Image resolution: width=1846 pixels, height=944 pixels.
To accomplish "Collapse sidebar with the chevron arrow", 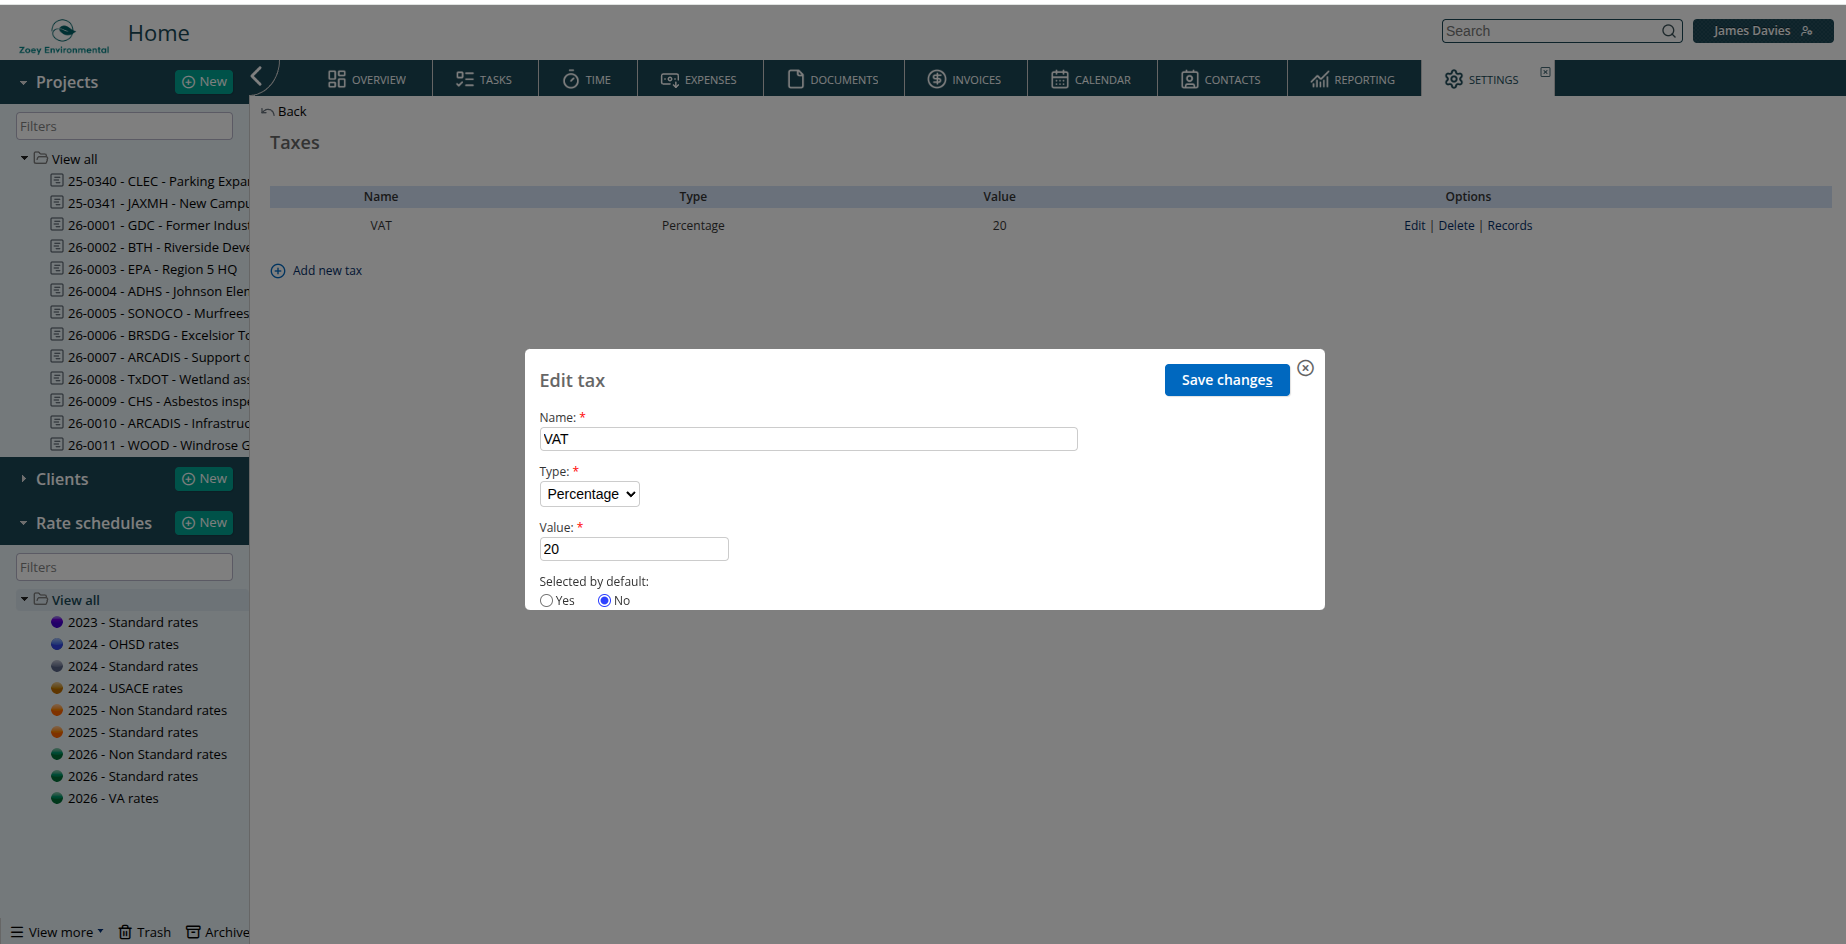I will [257, 75].
